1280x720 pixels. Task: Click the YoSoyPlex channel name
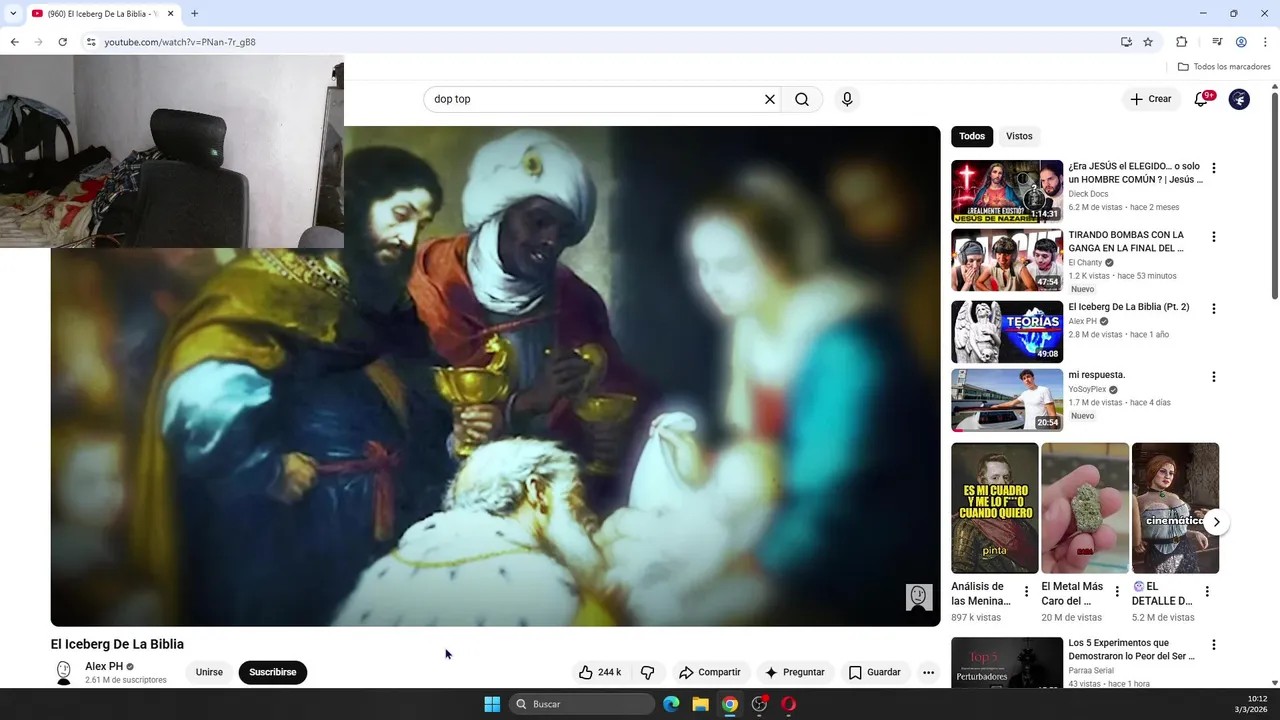[1087, 389]
